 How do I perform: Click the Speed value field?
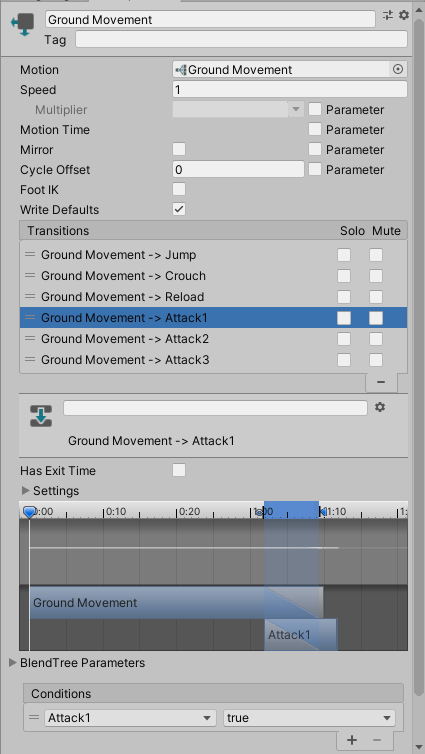(x=290, y=89)
